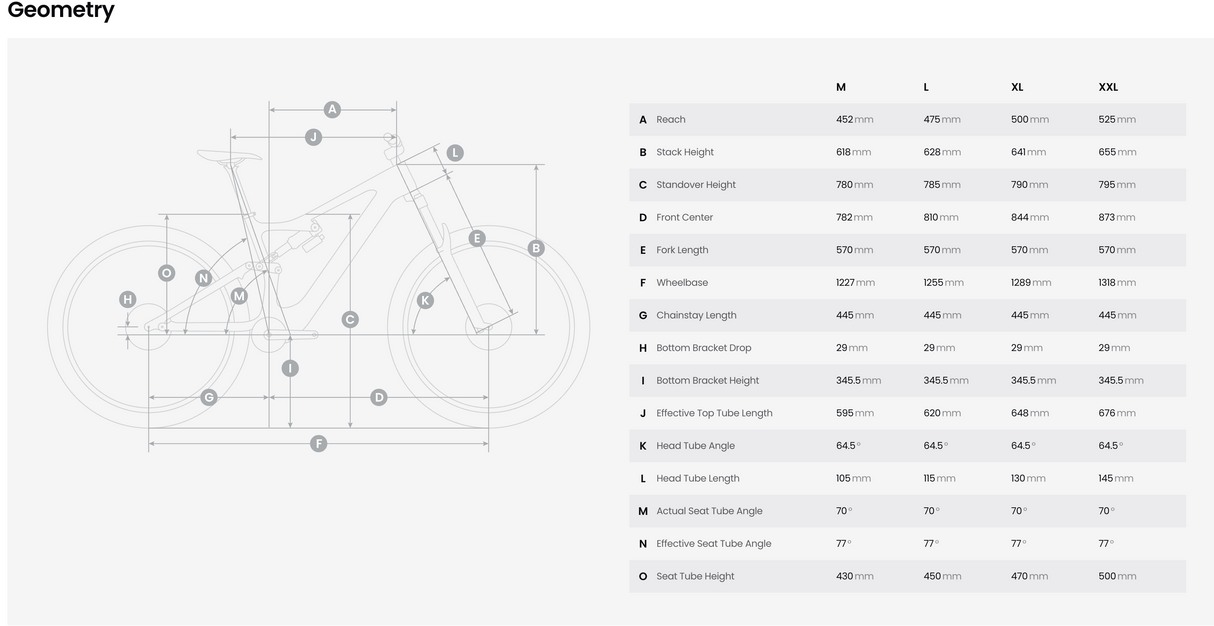Click the C standover height marker
The image size is (1214, 626).
(x=350, y=319)
